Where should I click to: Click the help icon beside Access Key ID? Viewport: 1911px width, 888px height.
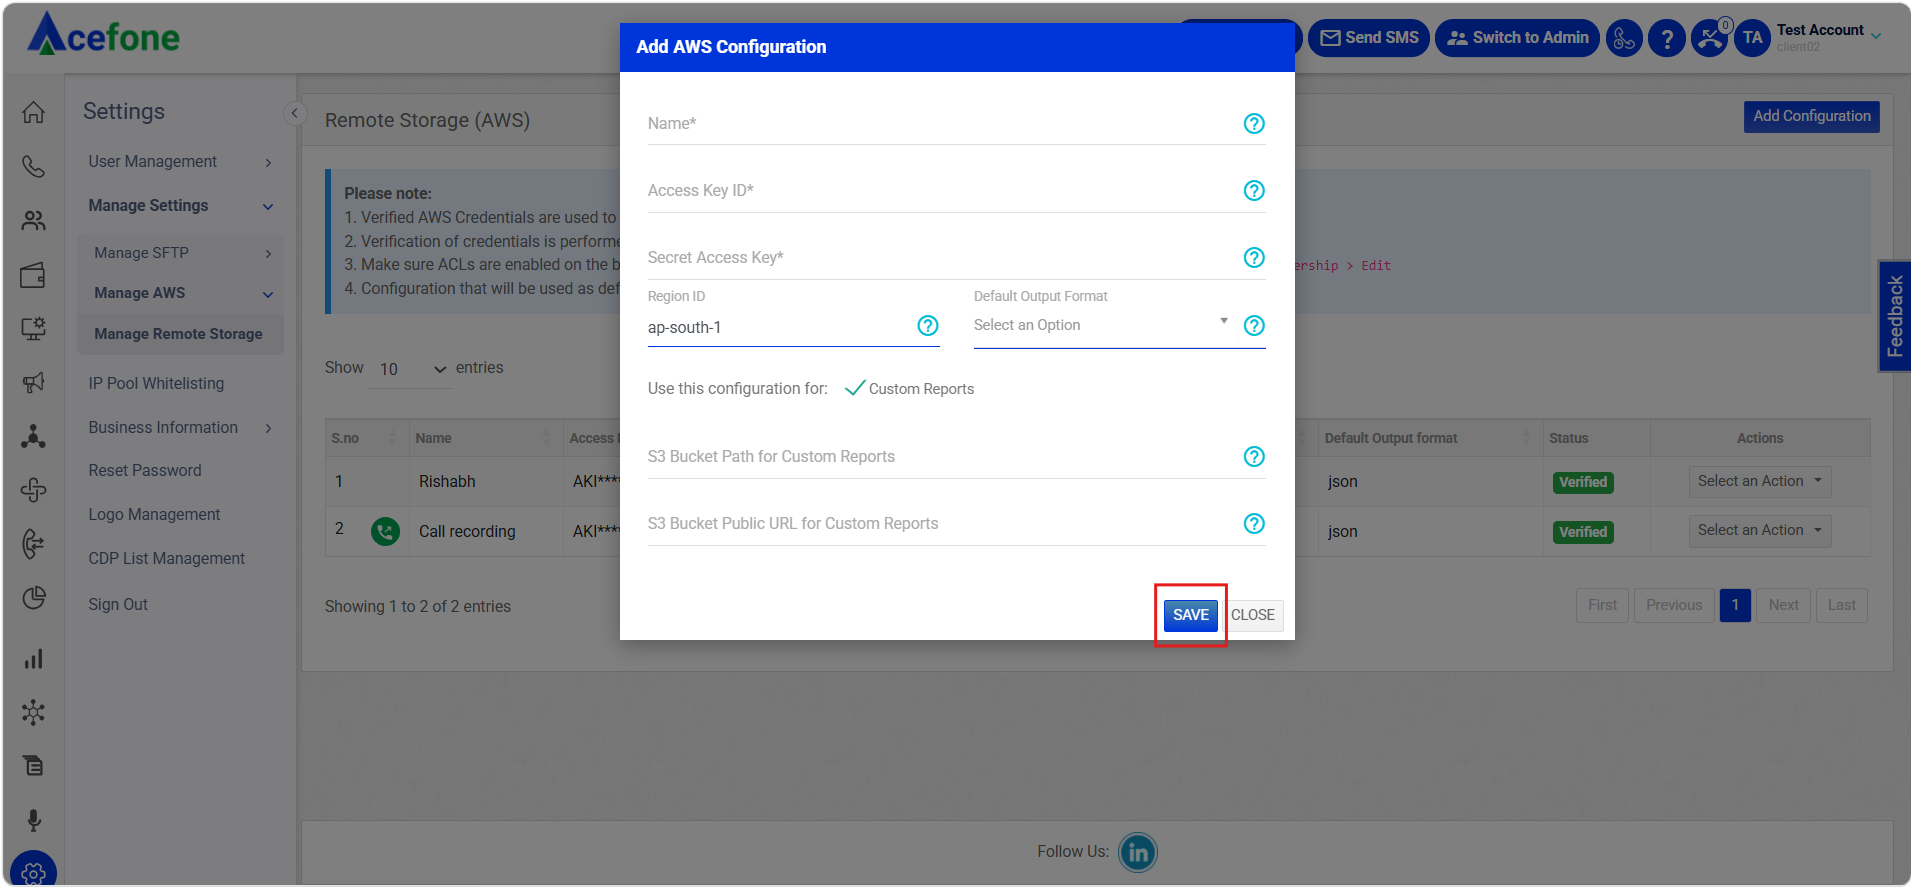point(1254,190)
